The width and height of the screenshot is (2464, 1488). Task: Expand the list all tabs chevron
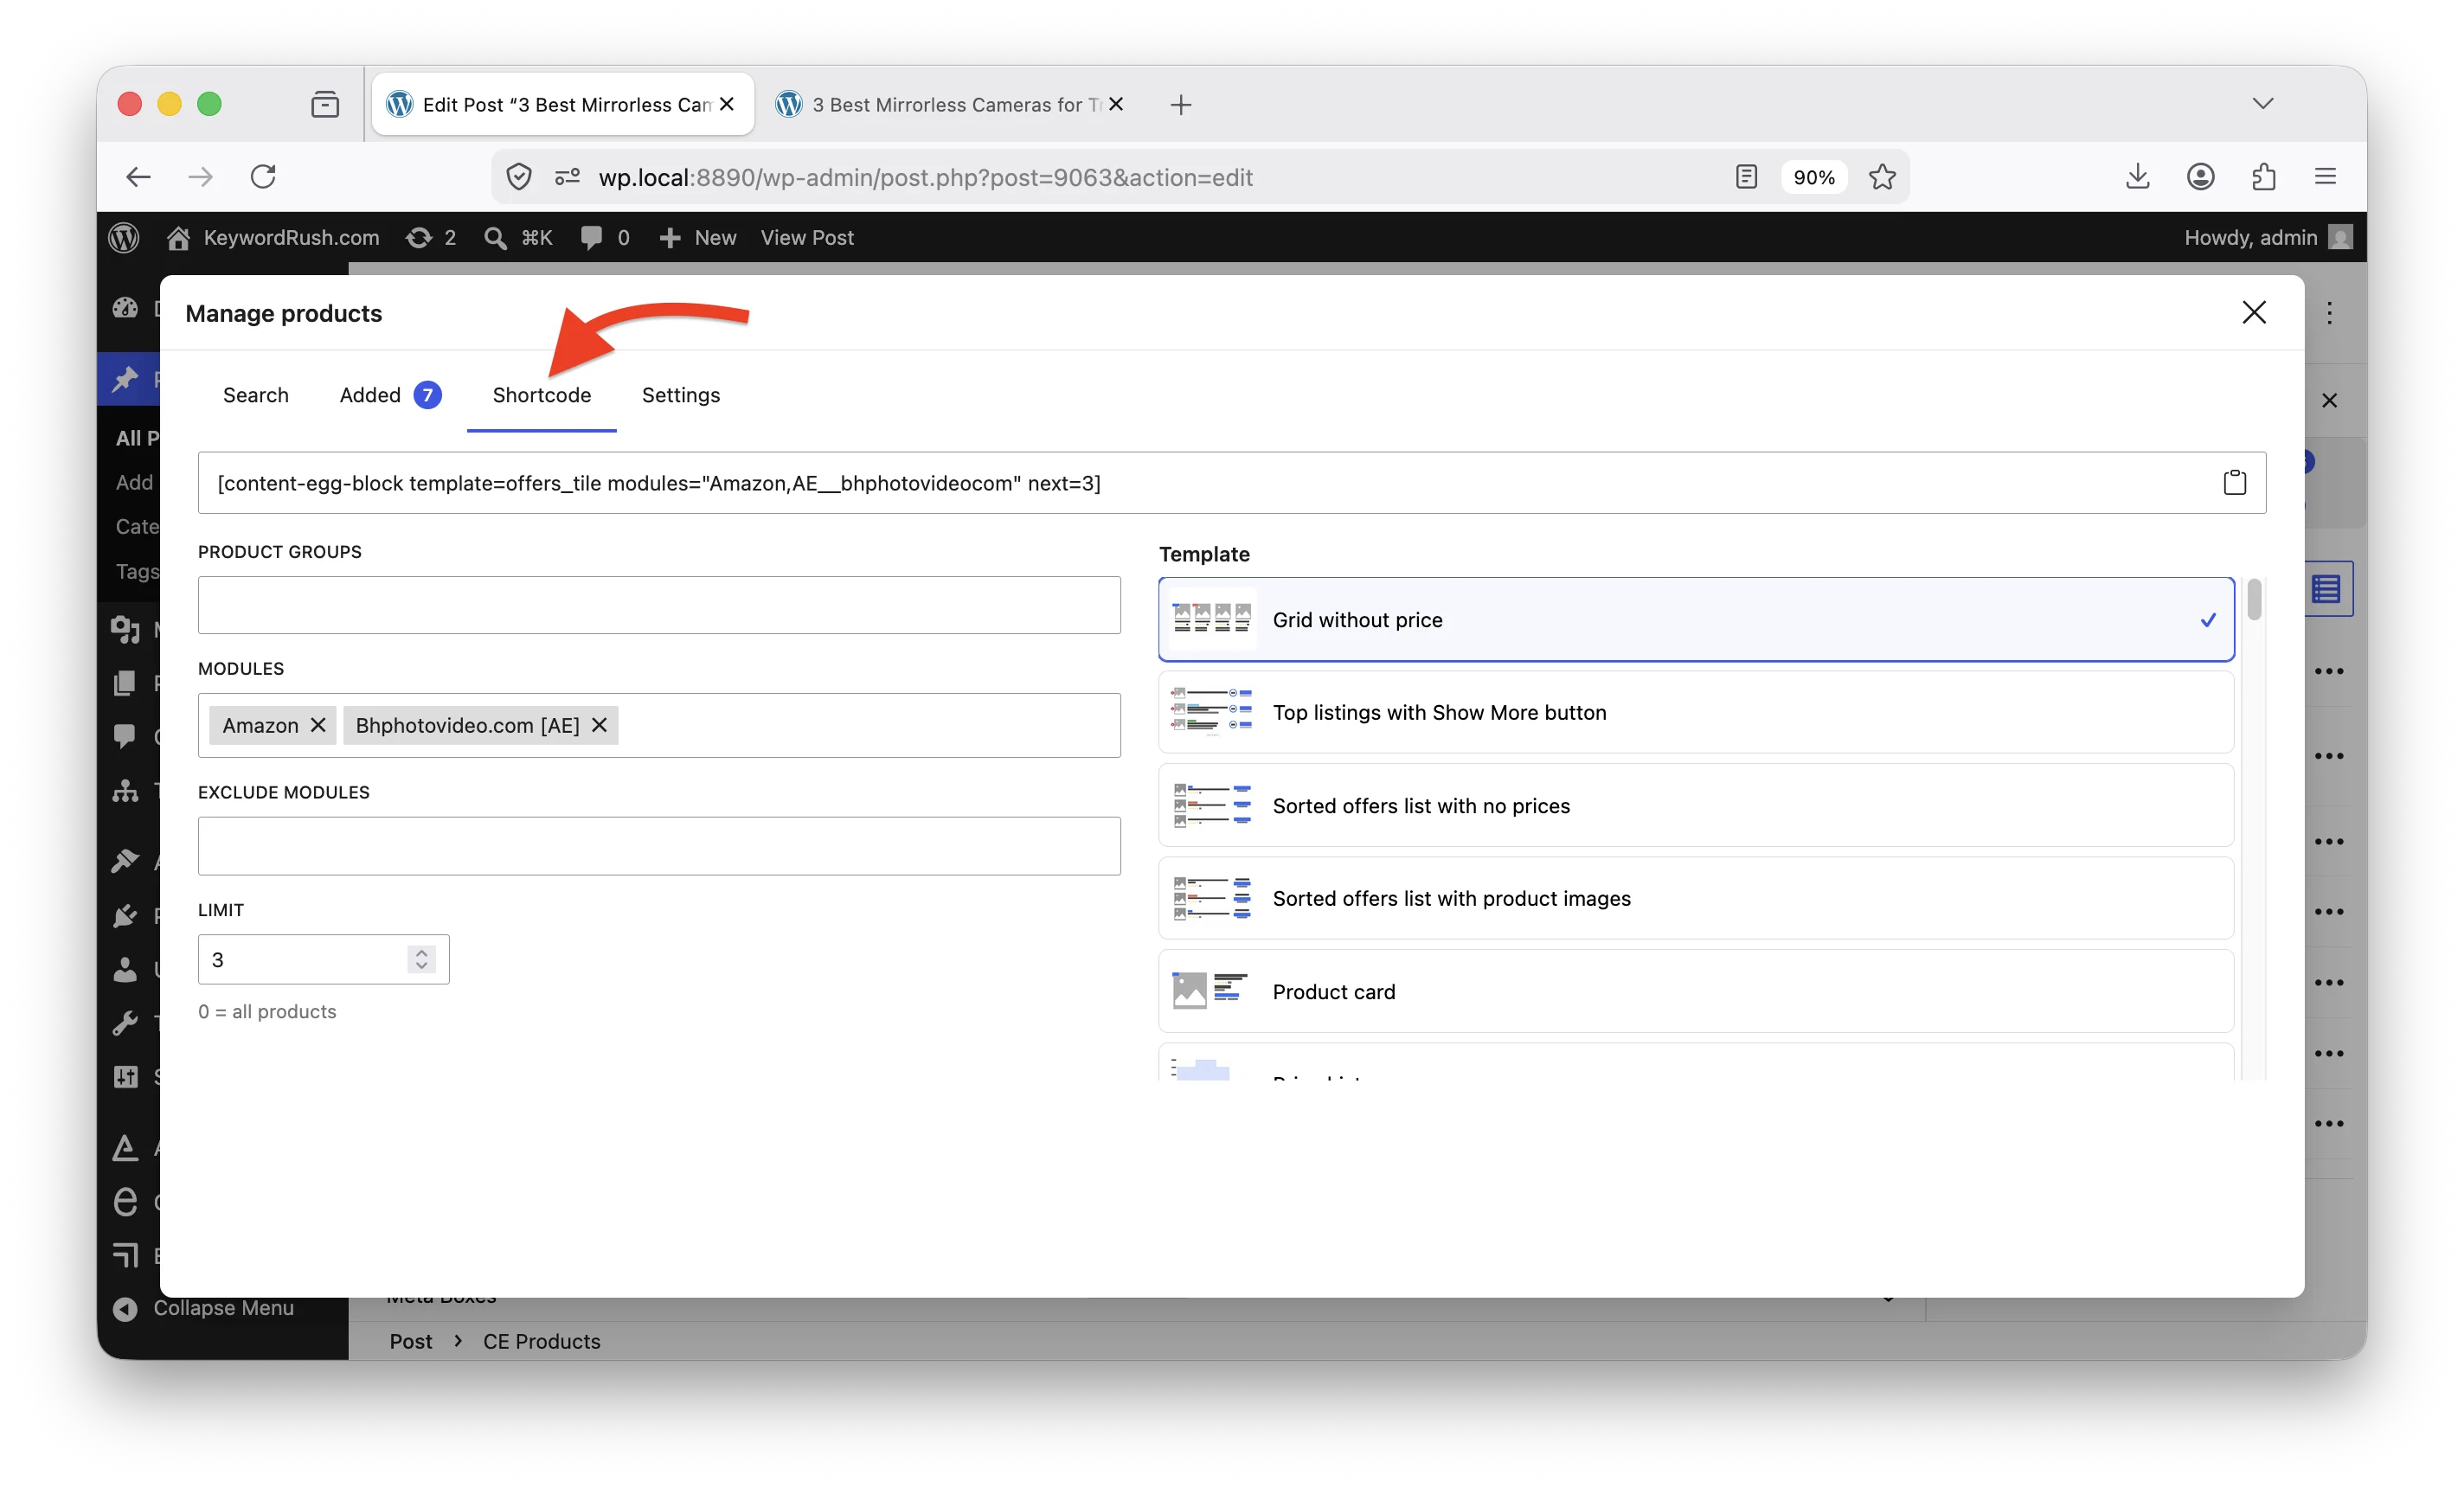click(2263, 103)
